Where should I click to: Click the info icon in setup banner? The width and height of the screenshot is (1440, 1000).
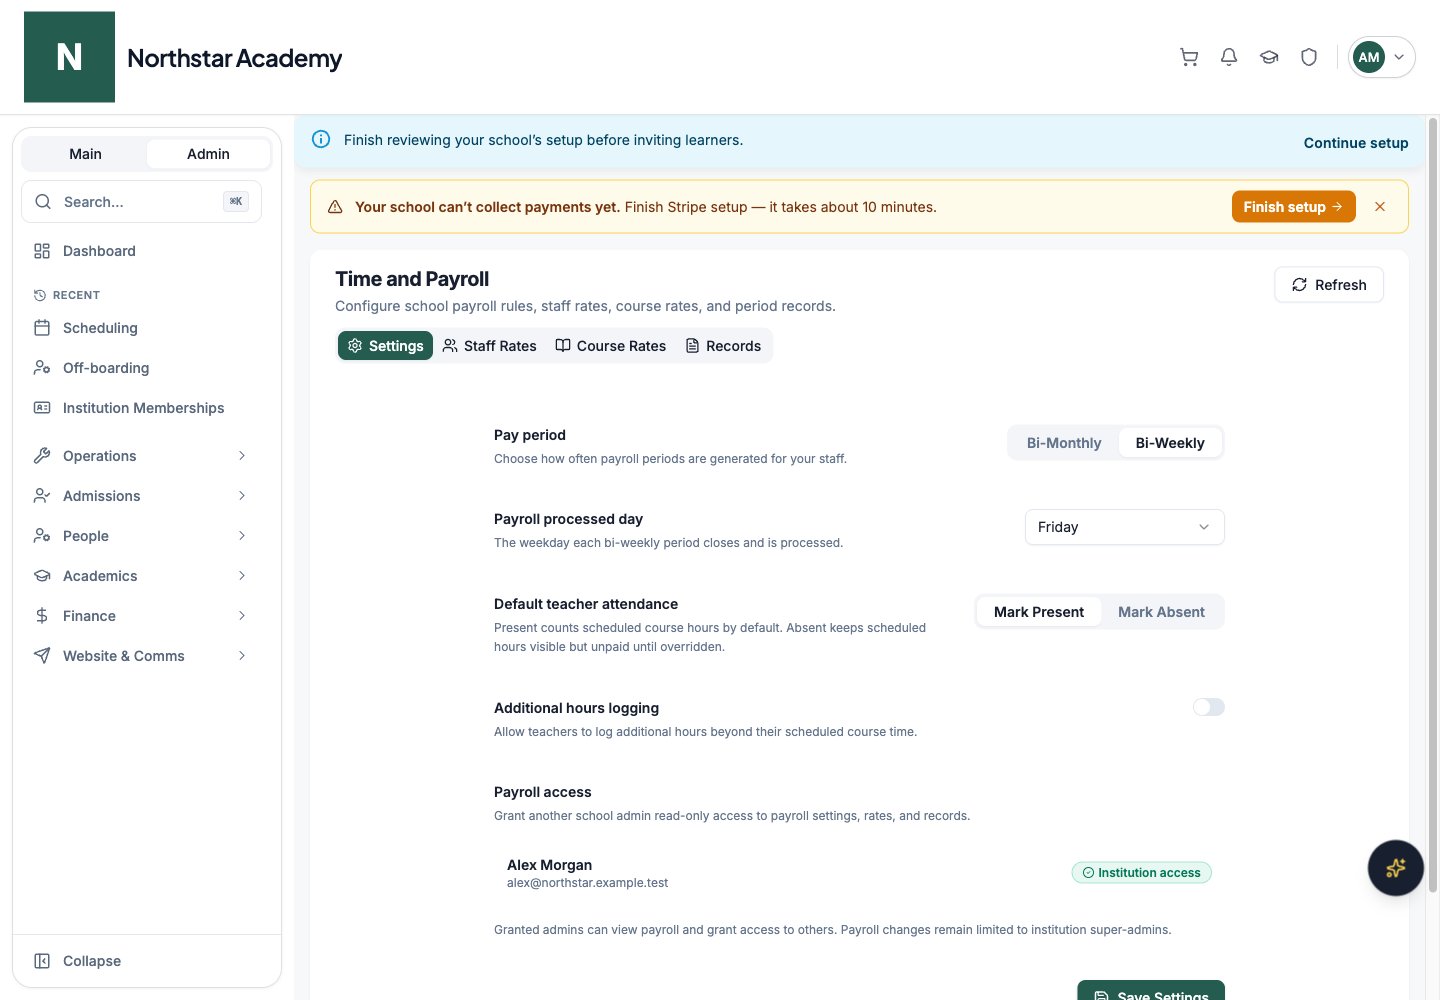coord(321,140)
